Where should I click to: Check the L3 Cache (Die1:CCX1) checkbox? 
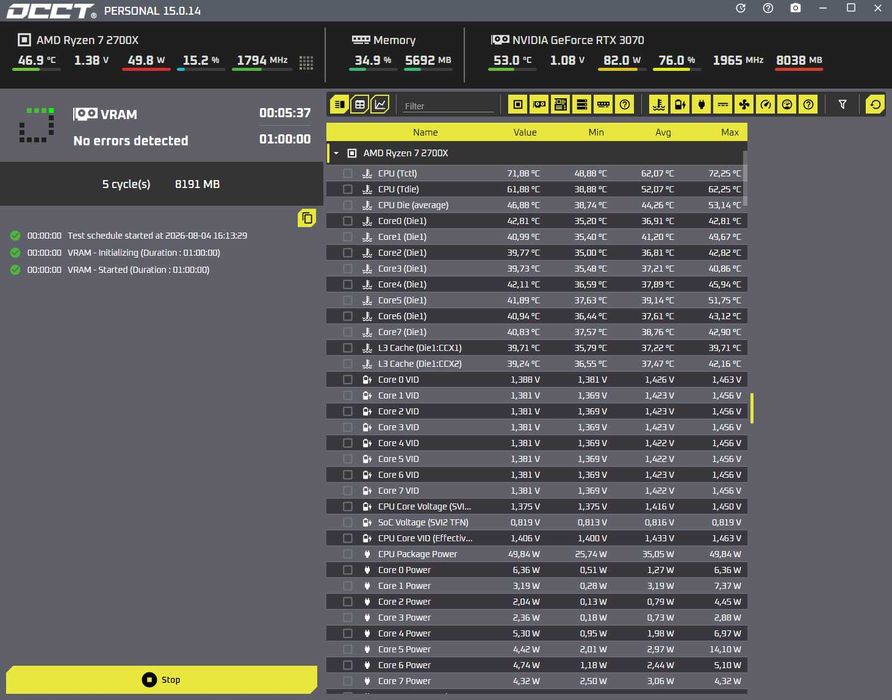click(348, 348)
